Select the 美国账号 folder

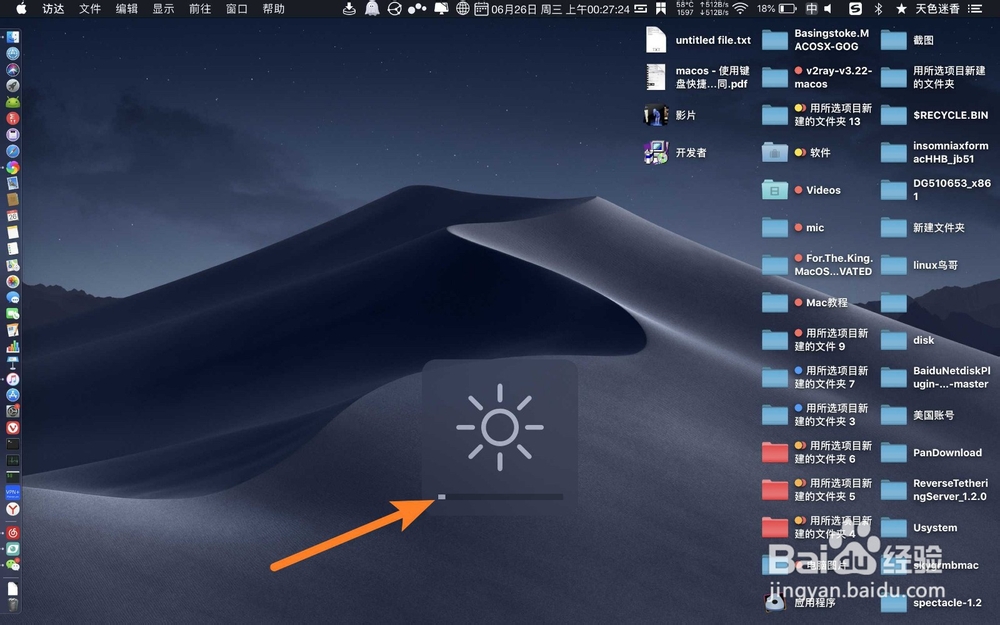[893, 415]
